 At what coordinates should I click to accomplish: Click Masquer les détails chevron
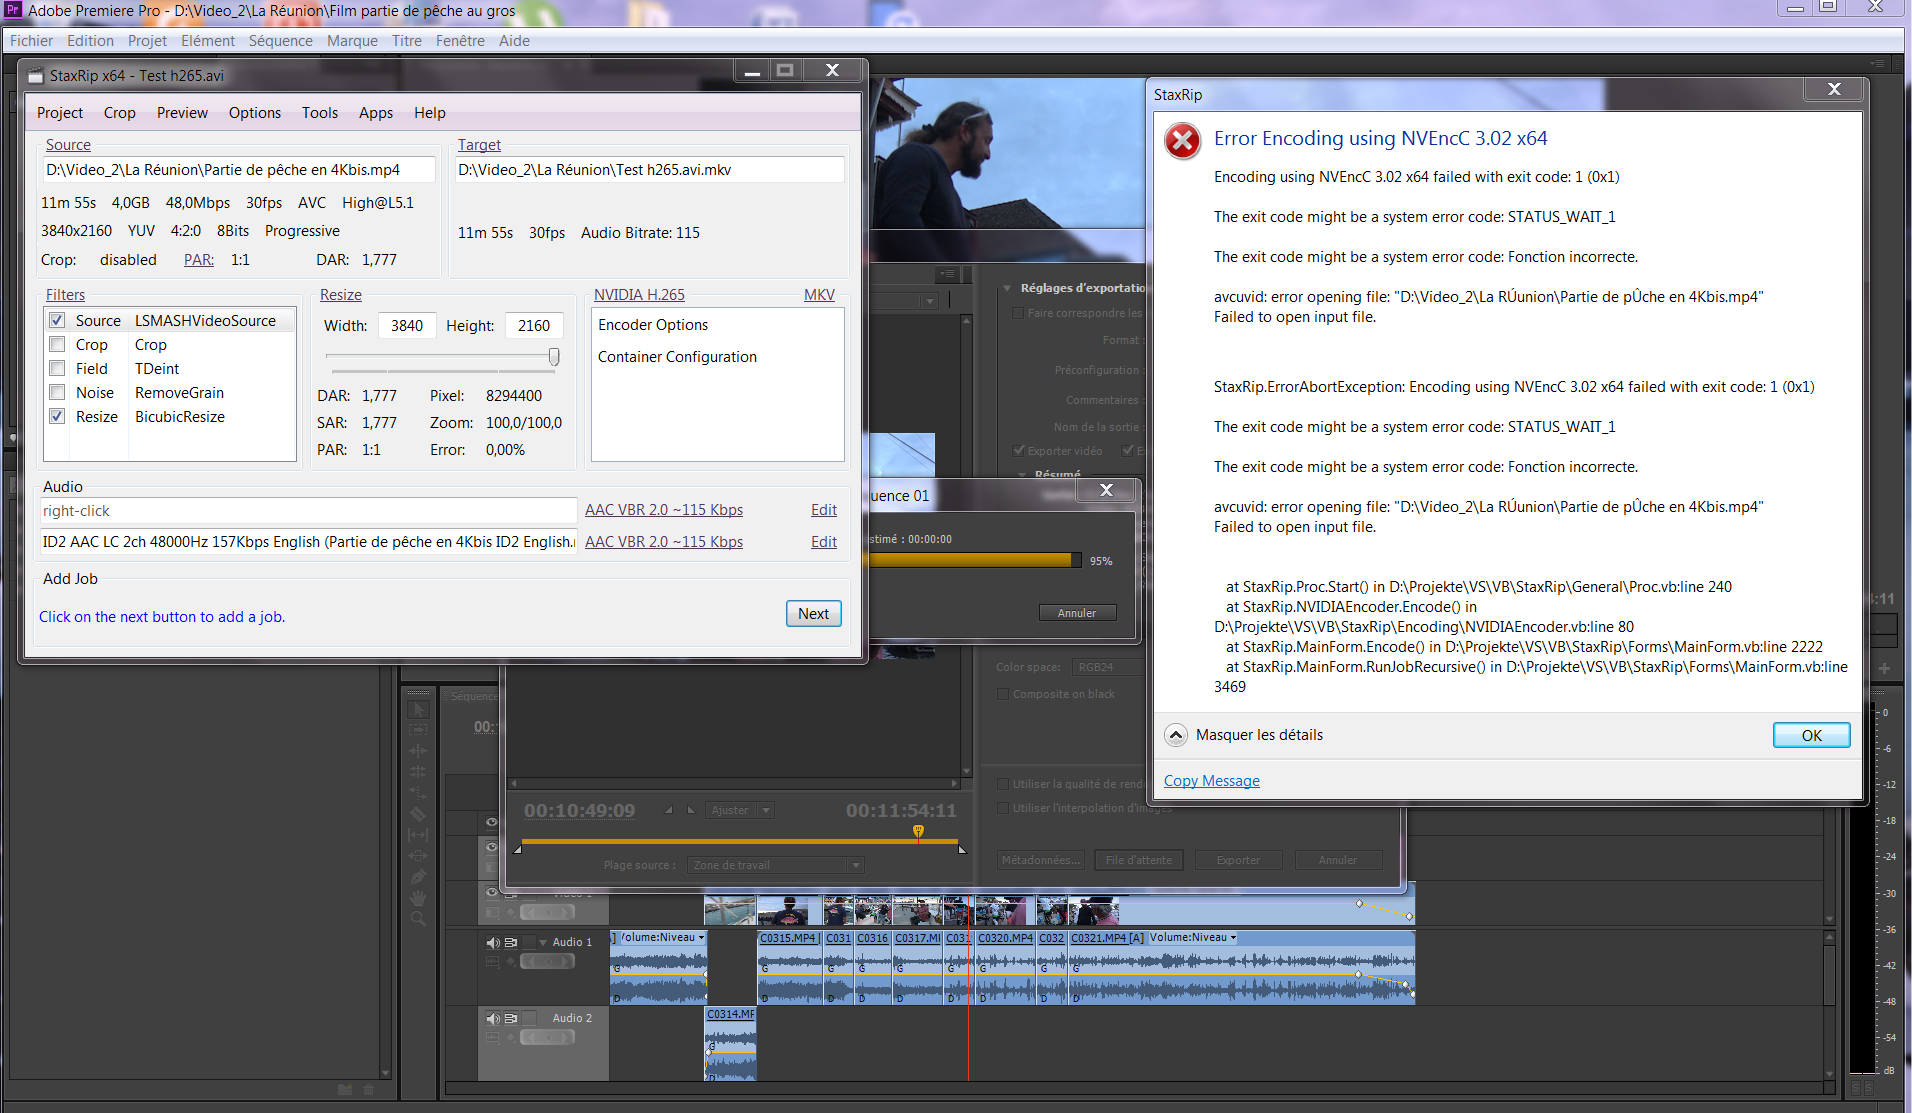point(1176,735)
